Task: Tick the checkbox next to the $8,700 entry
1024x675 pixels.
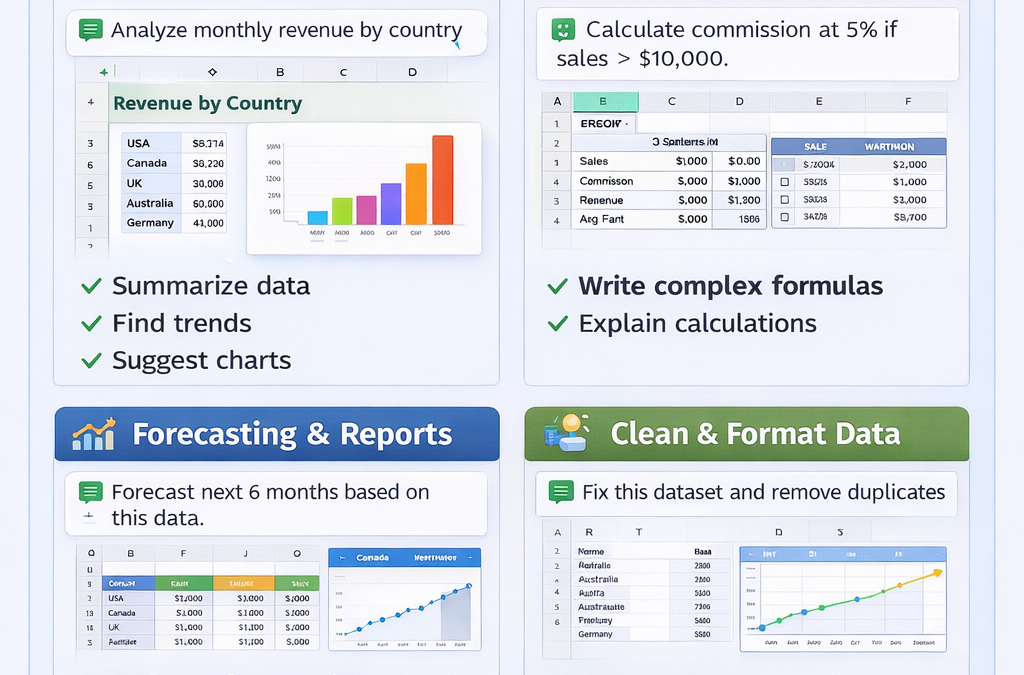Action: tap(784, 216)
